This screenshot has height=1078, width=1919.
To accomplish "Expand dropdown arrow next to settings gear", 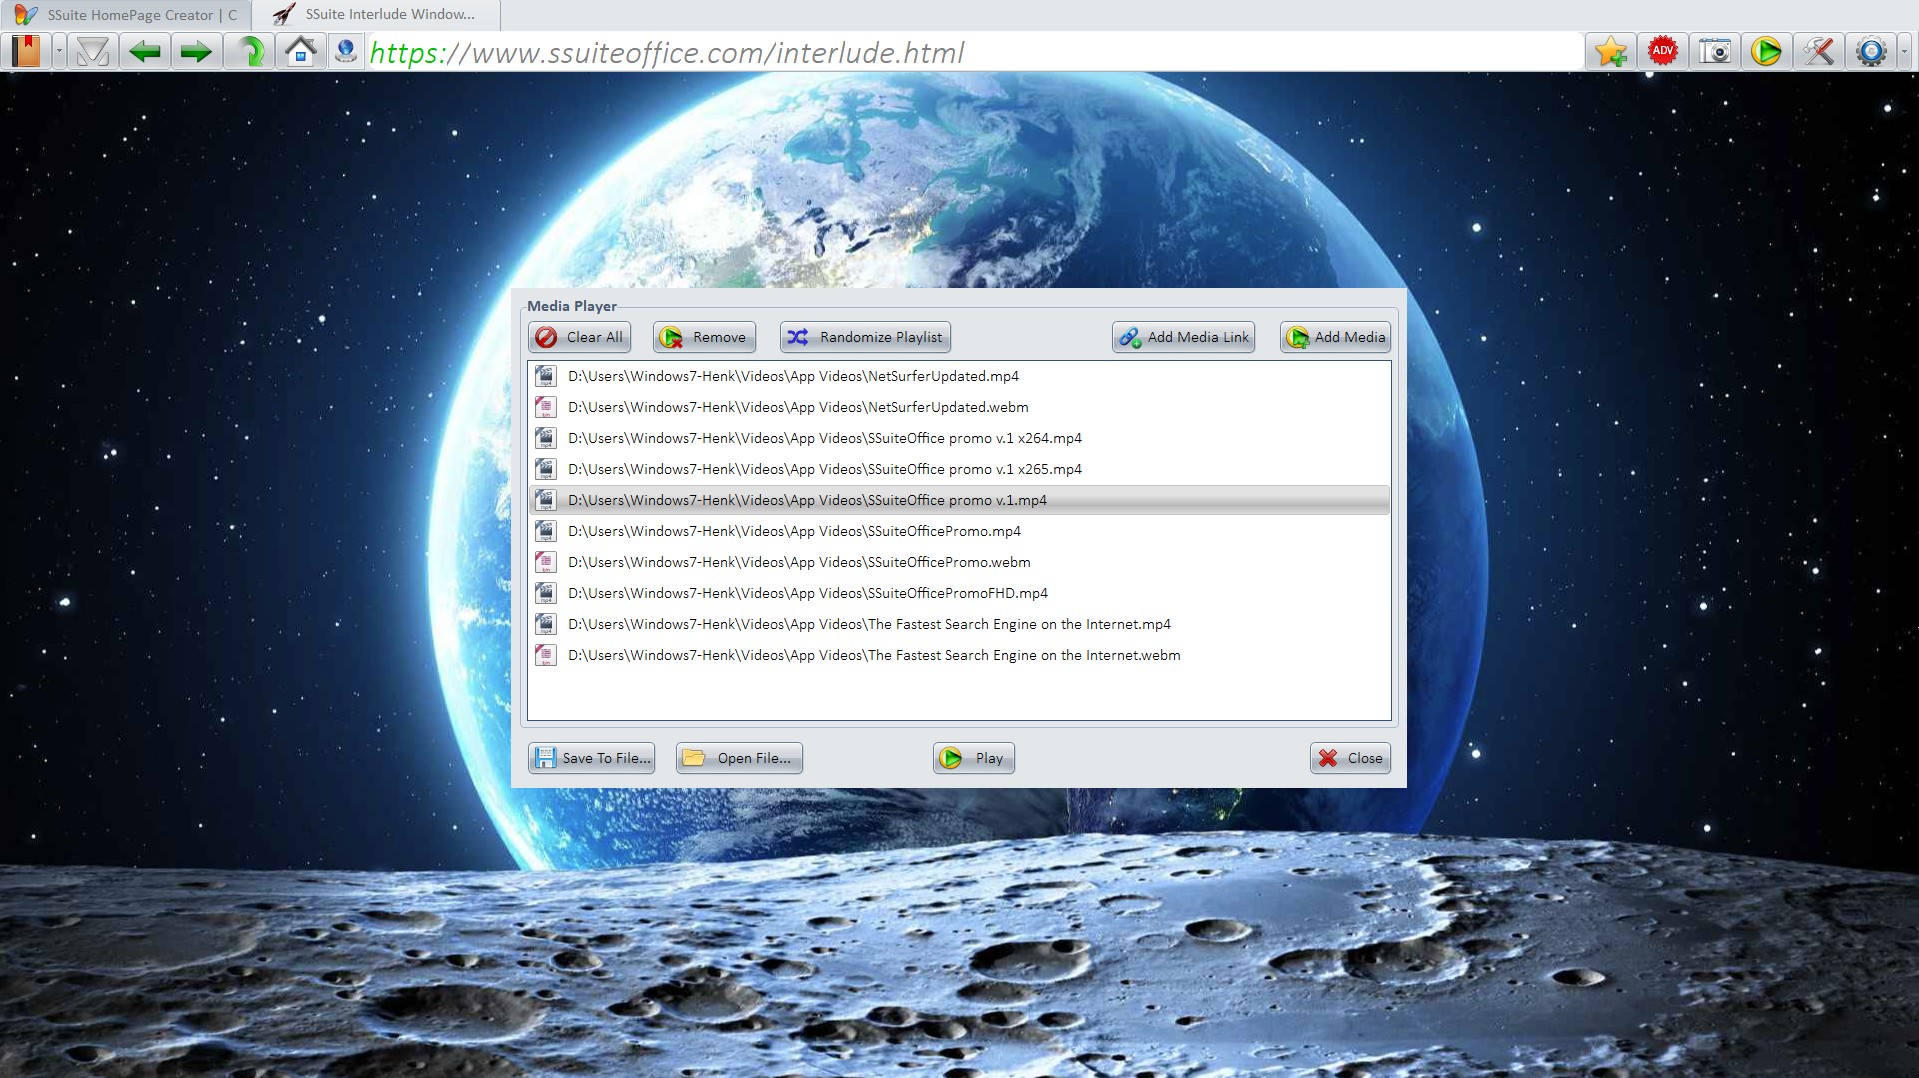I will pos(1904,52).
